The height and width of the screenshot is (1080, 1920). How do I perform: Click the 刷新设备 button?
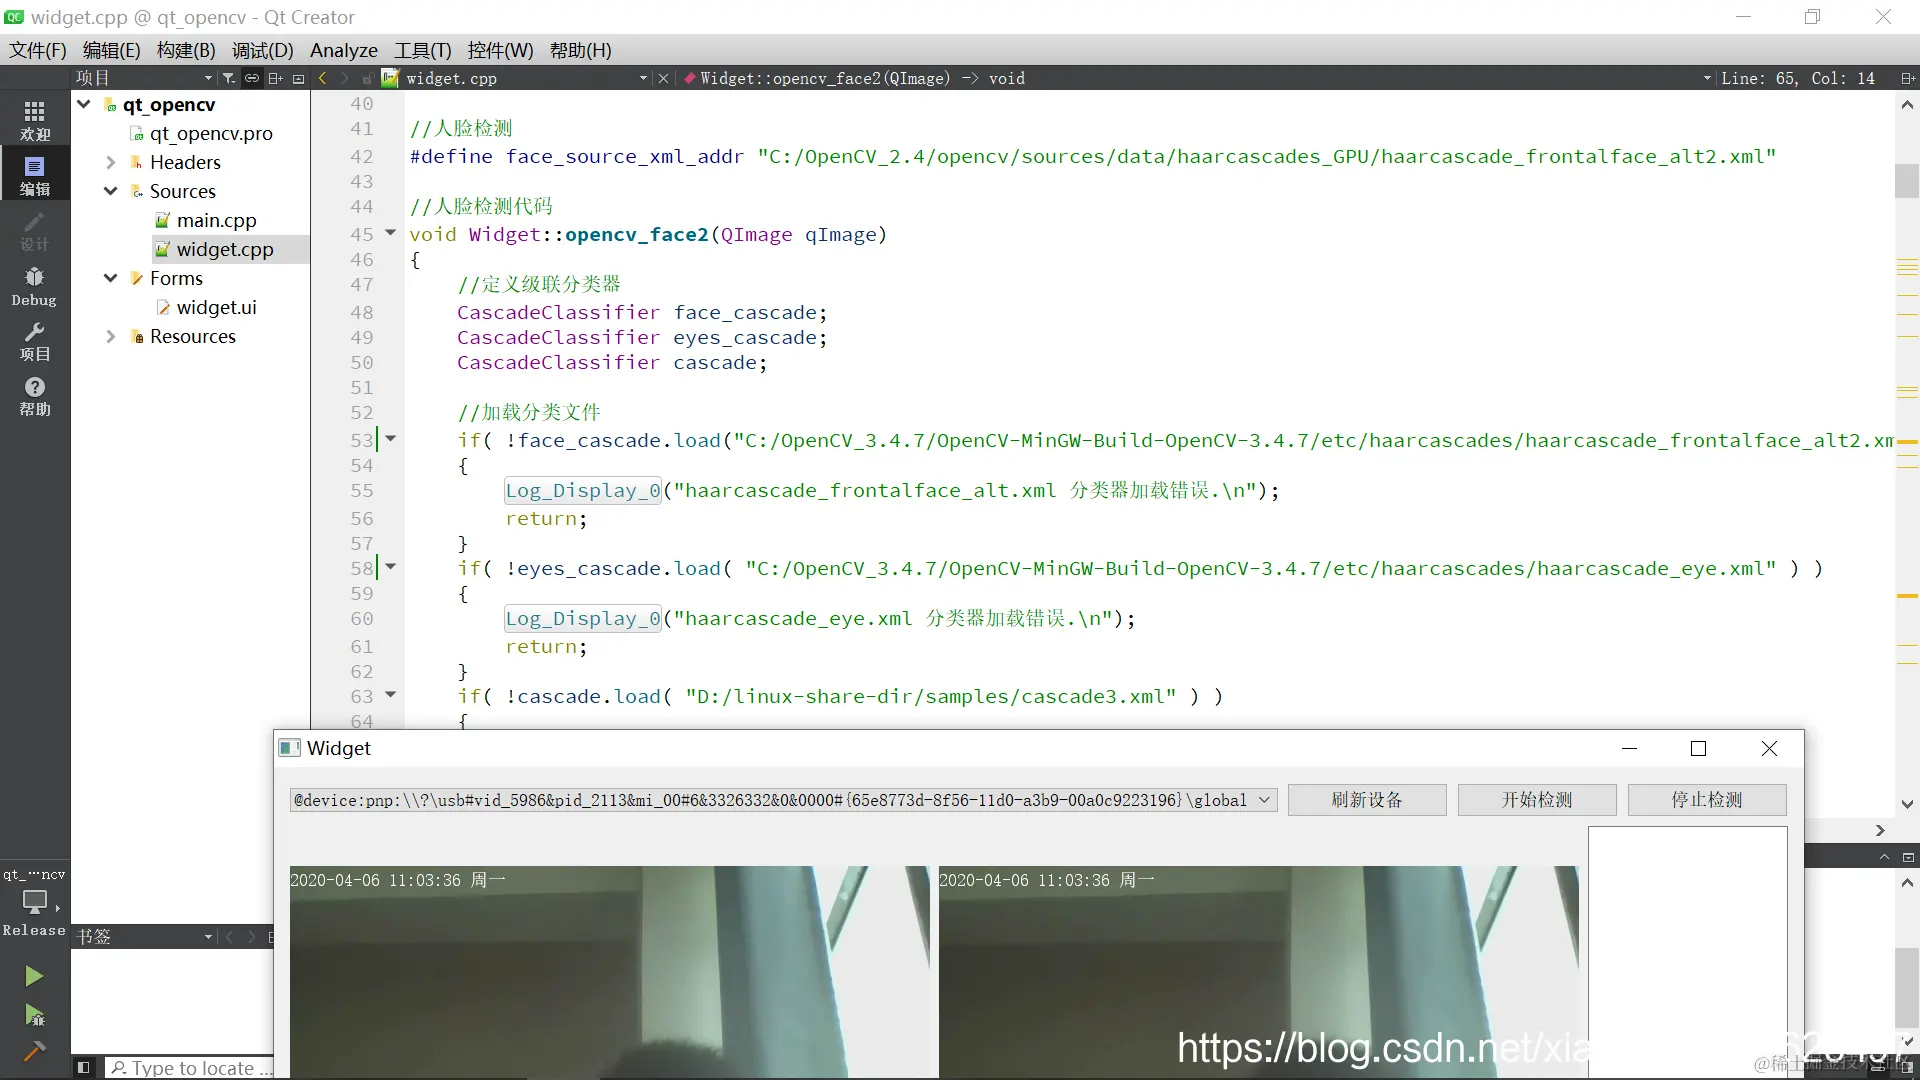[1366, 800]
